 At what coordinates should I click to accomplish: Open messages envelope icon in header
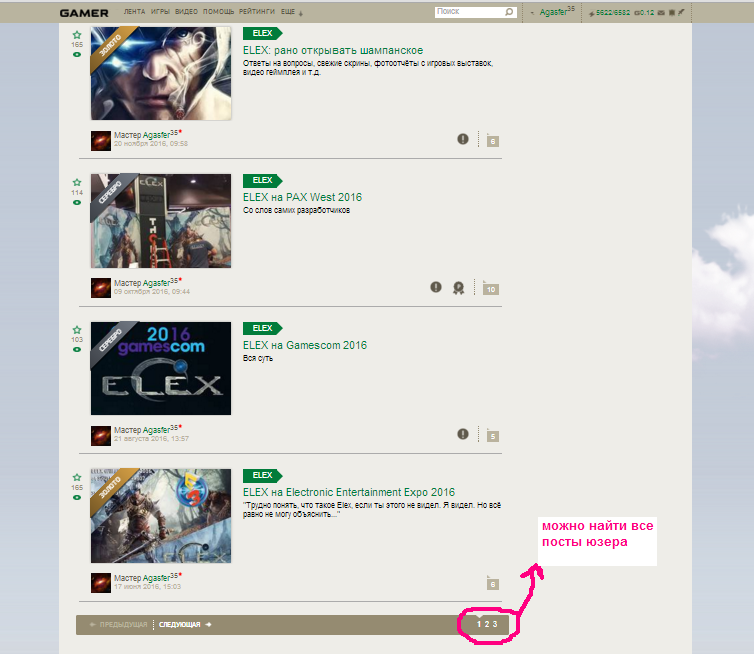click(660, 12)
